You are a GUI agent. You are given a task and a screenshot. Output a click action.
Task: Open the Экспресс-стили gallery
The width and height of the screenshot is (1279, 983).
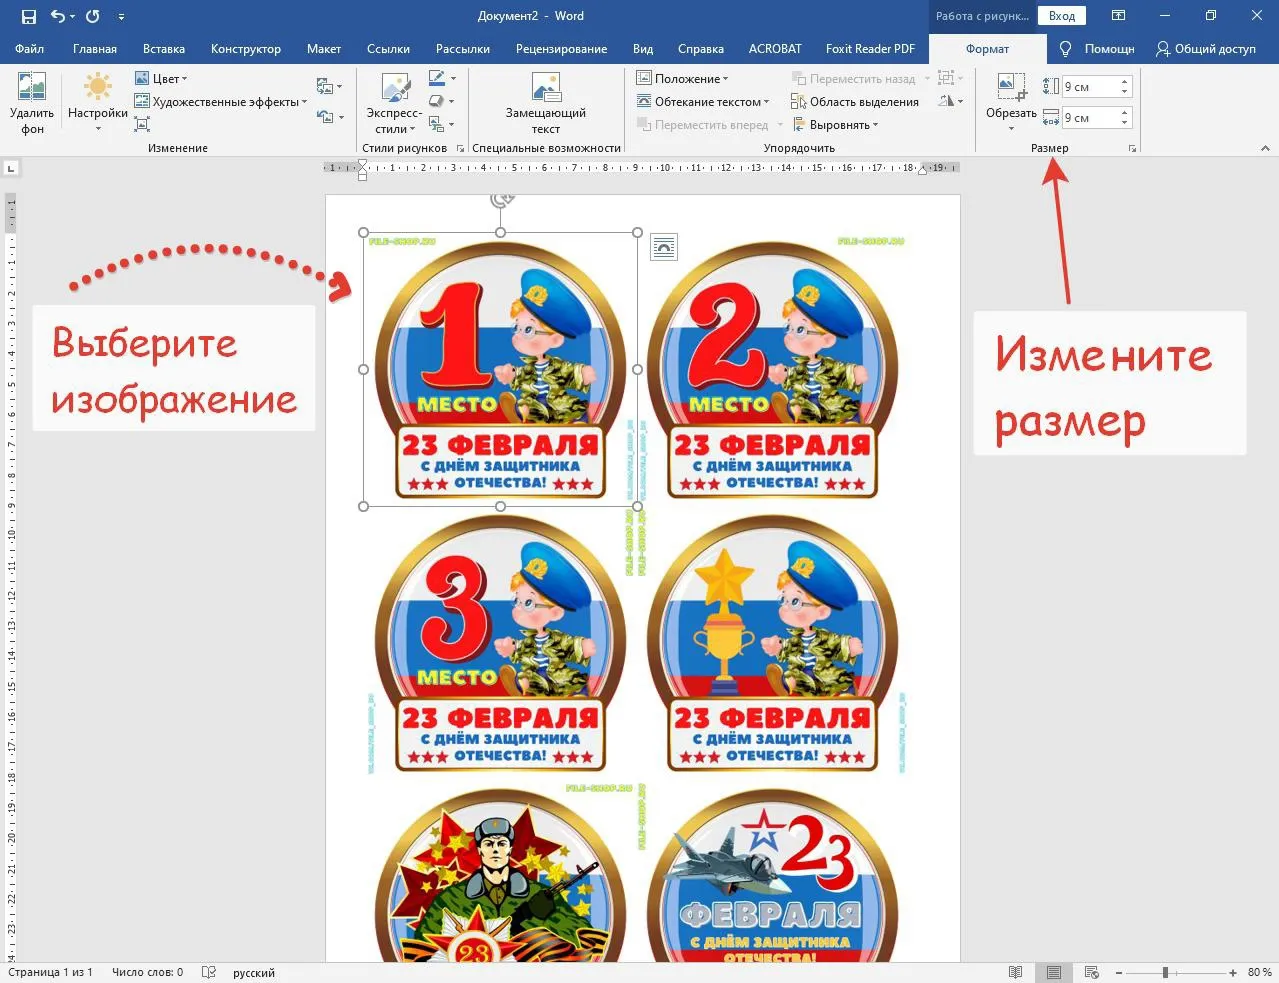click(x=394, y=104)
